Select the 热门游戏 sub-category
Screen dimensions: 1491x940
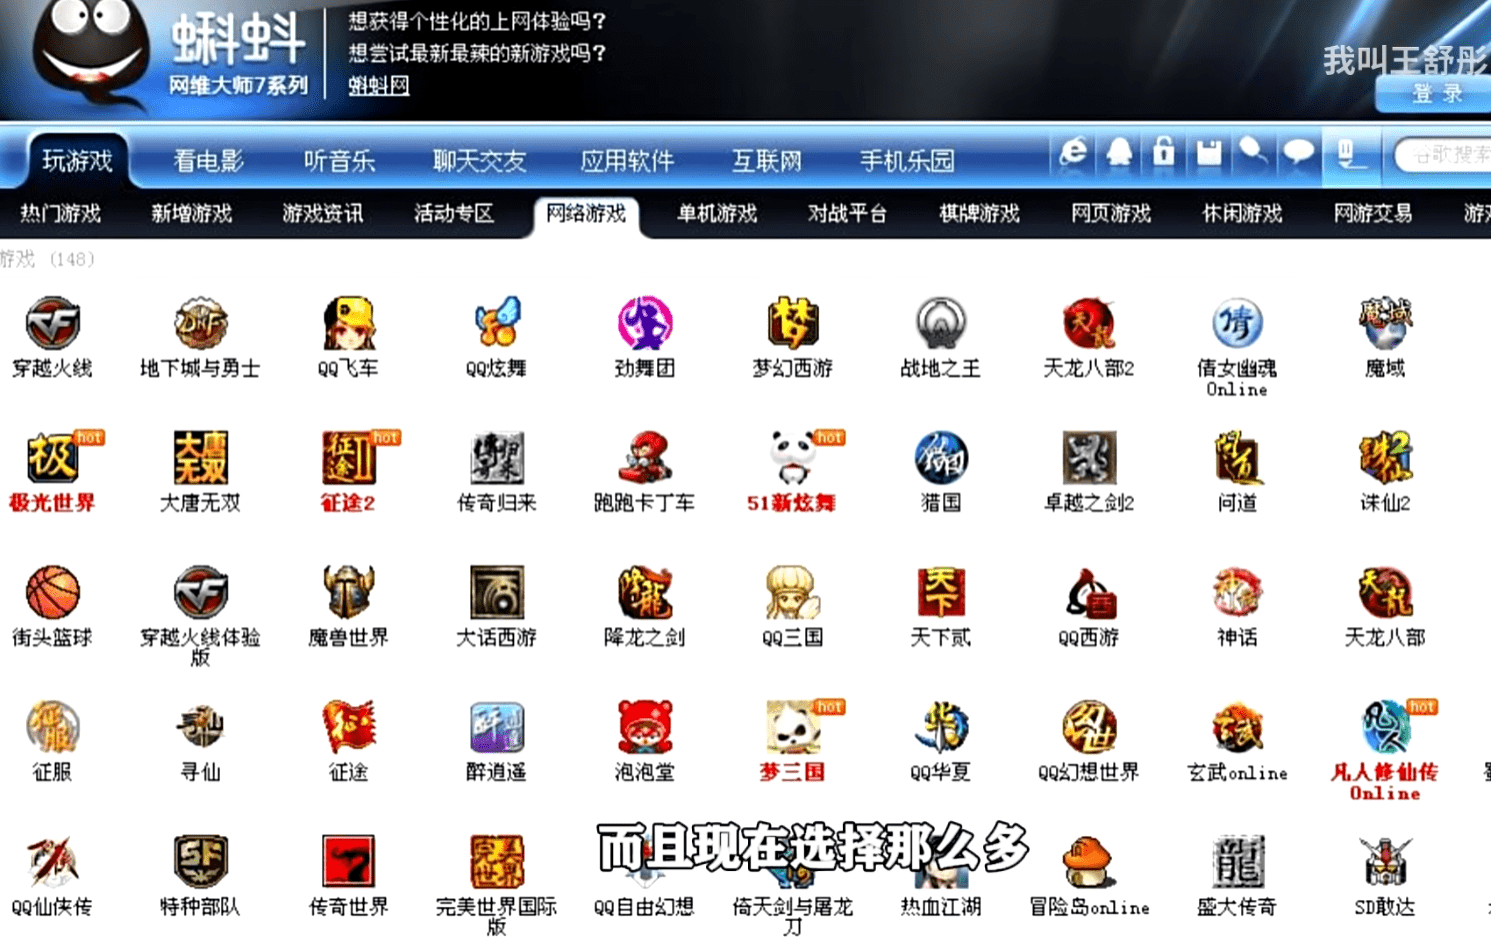[x=60, y=213]
